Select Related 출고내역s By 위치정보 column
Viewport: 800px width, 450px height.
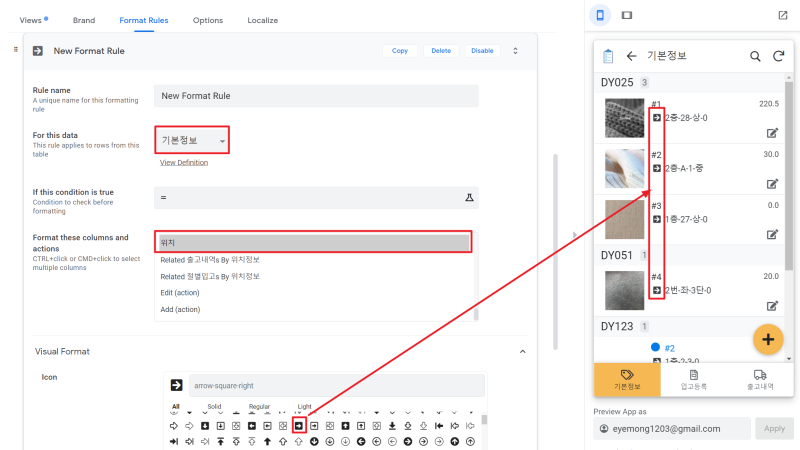pyautogui.click(x=314, y=260)
